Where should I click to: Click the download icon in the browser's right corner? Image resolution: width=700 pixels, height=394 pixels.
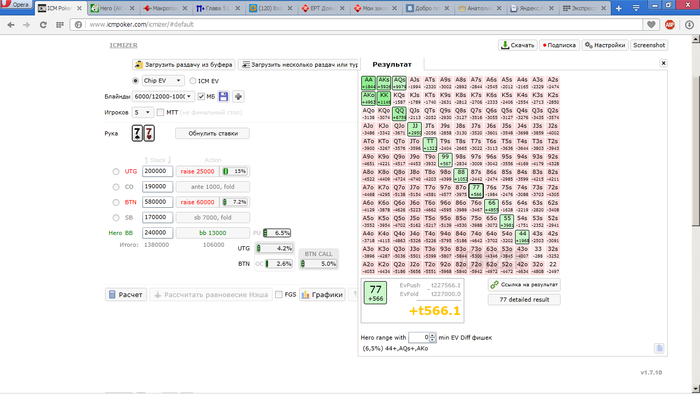coord(689,25)
